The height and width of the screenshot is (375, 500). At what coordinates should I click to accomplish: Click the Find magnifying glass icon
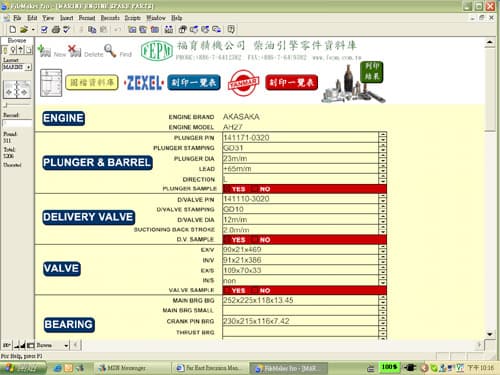point(110,51)
